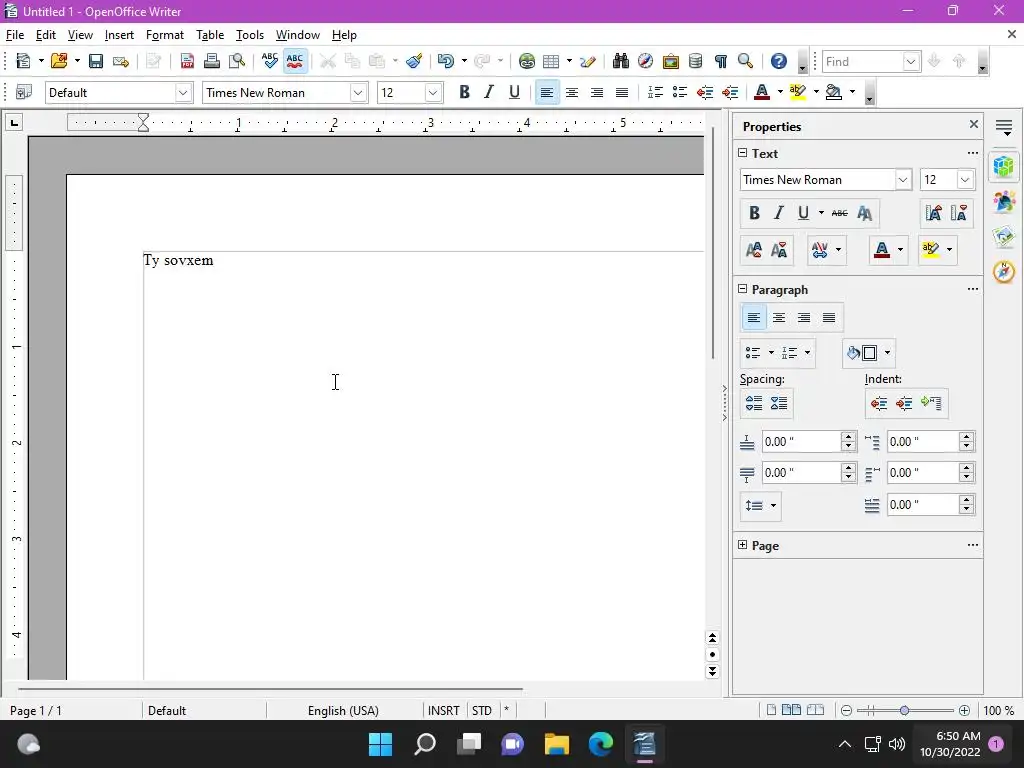
Task: Toggle AutoSpellcheck on the toolbar
Action: tap(295, 61)
